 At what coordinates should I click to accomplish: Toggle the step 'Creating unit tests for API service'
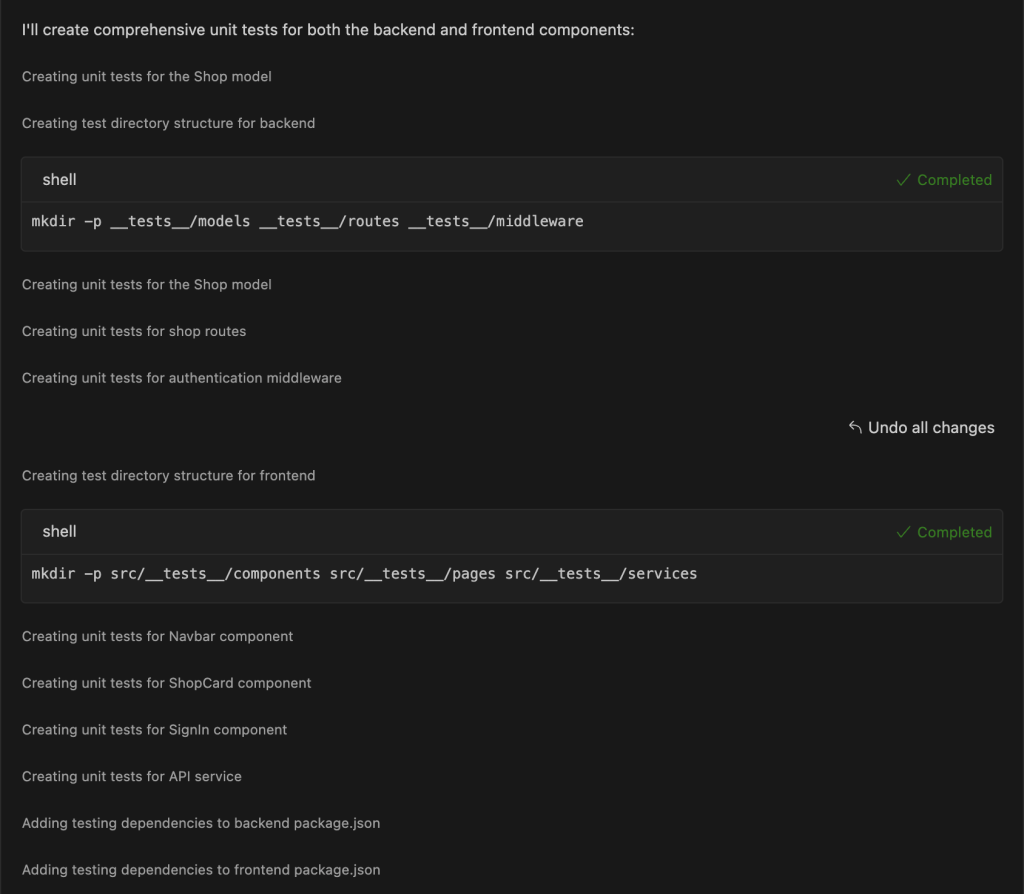click(x=132, y=776)
